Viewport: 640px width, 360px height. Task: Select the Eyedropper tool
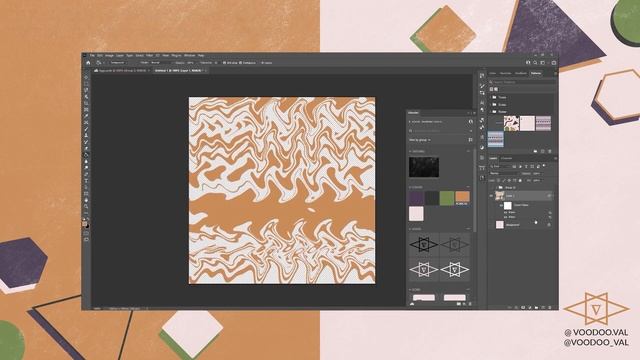click(86, 116)
